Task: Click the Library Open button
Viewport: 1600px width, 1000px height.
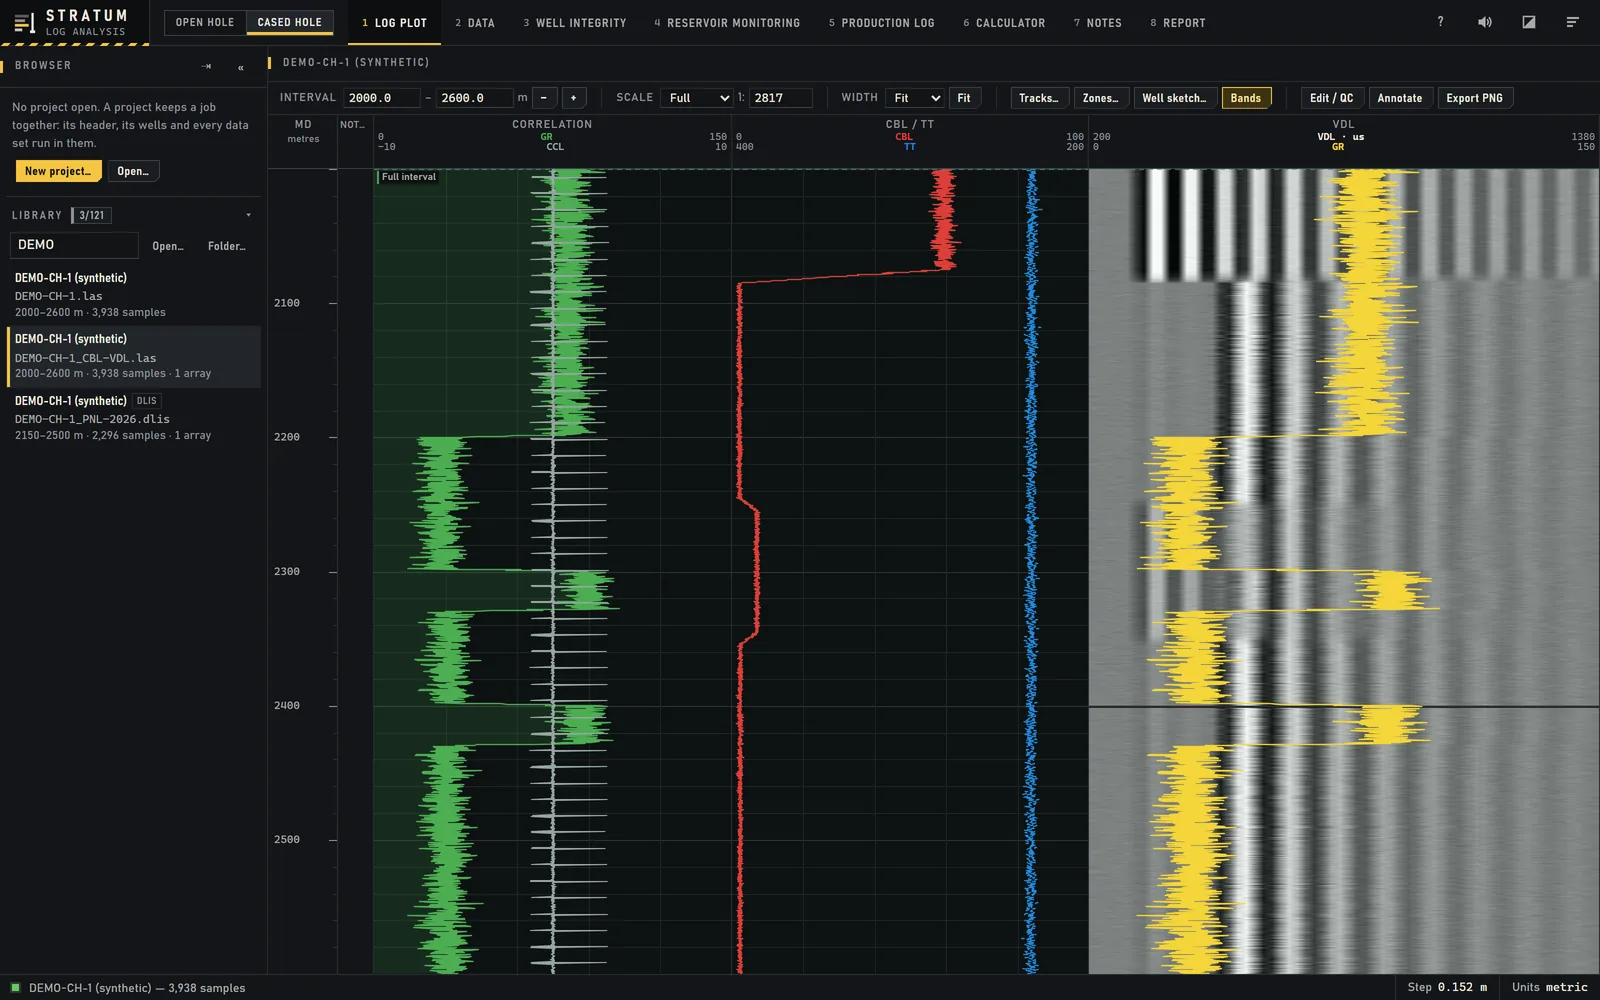Action: coord(168,246)
